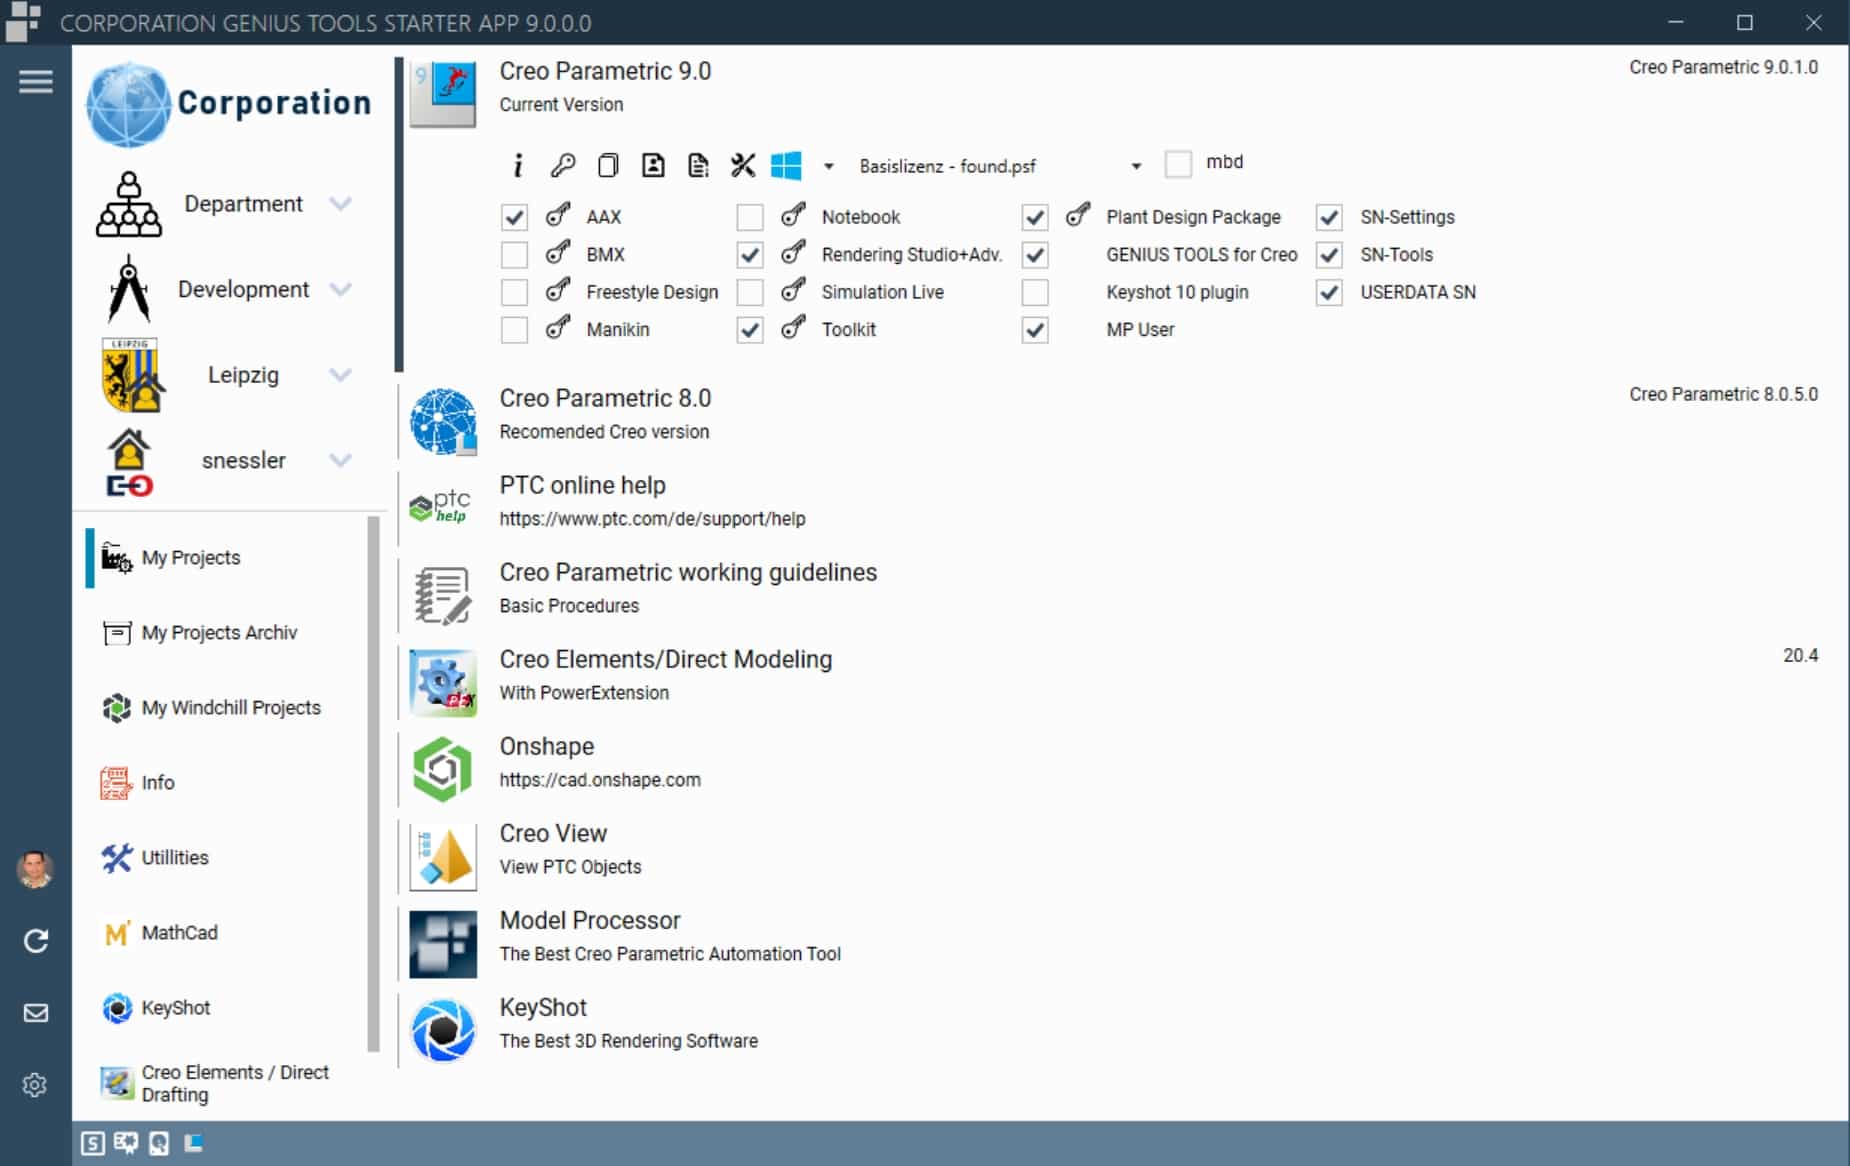
Task: Click the chat bubbles icon in bottom status bar
Action: point(126,1143)
